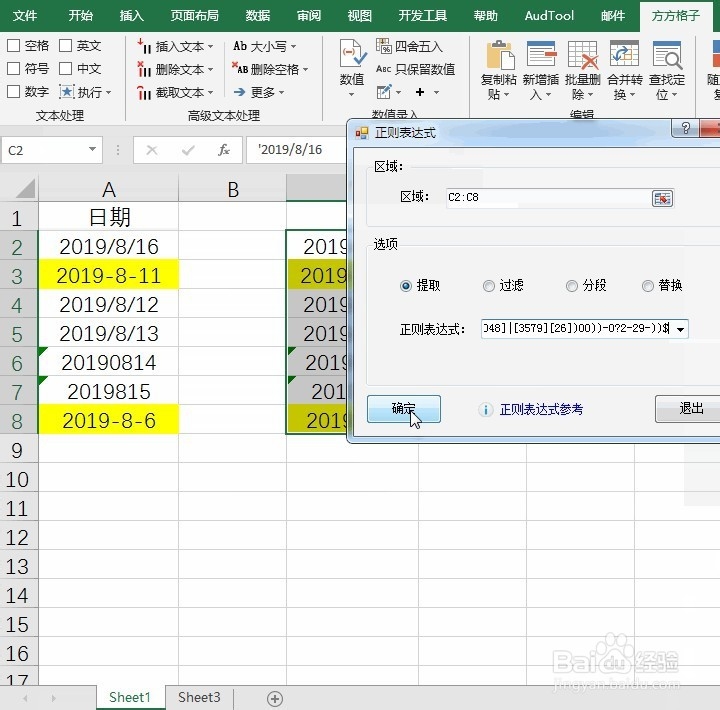Switch to the Sheet3 worksheet tab
Viewport: 720px width, 710px height.
point(199,697)
